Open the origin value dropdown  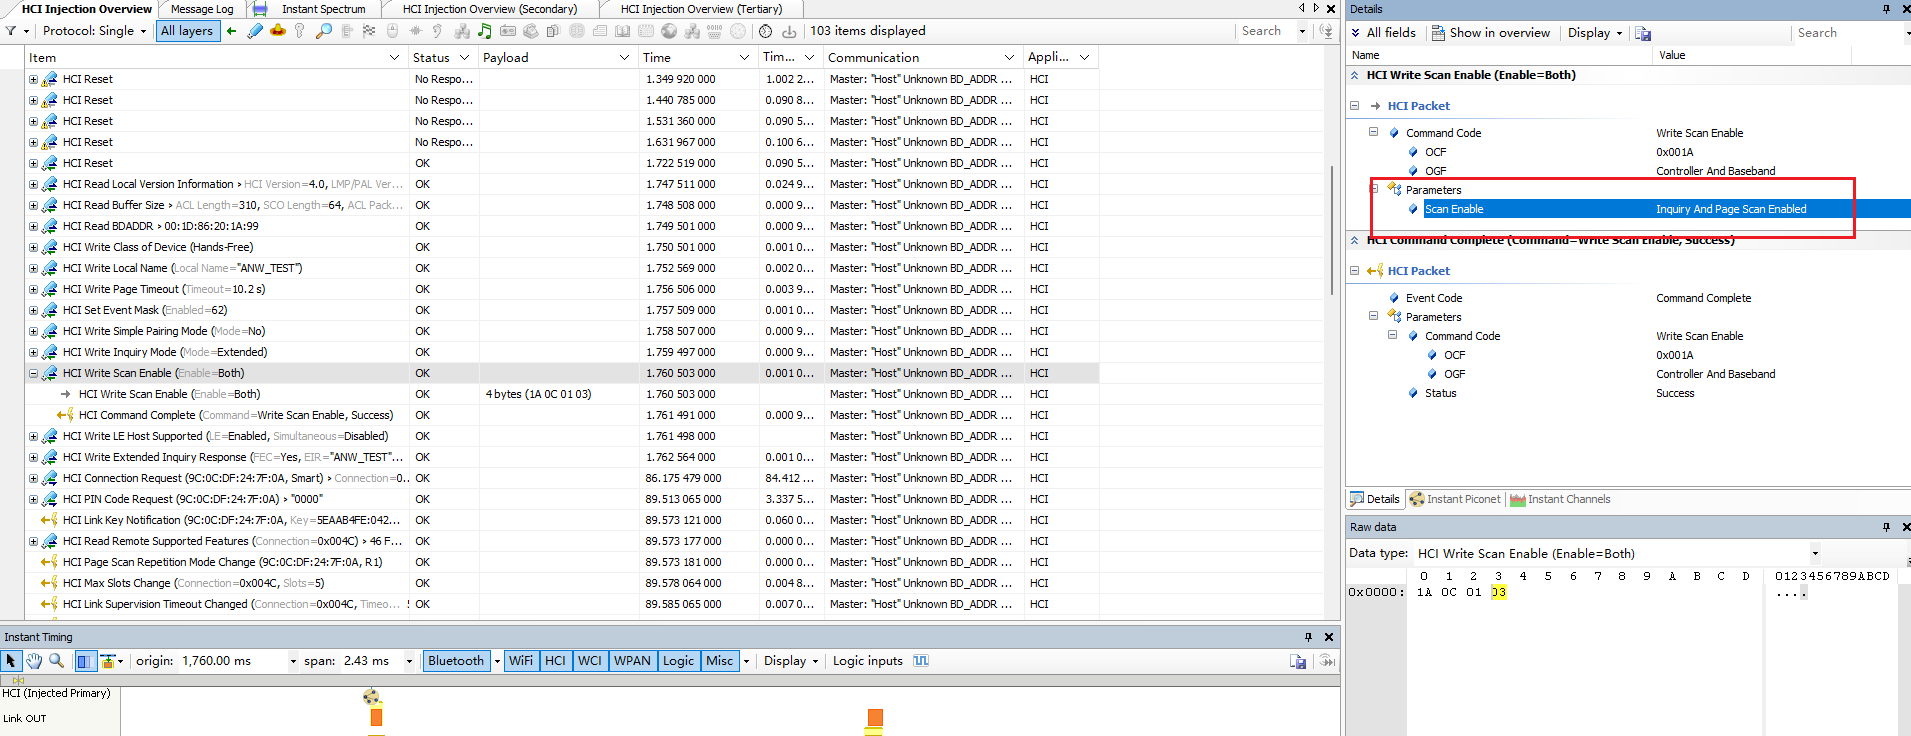tap(293, 661)
